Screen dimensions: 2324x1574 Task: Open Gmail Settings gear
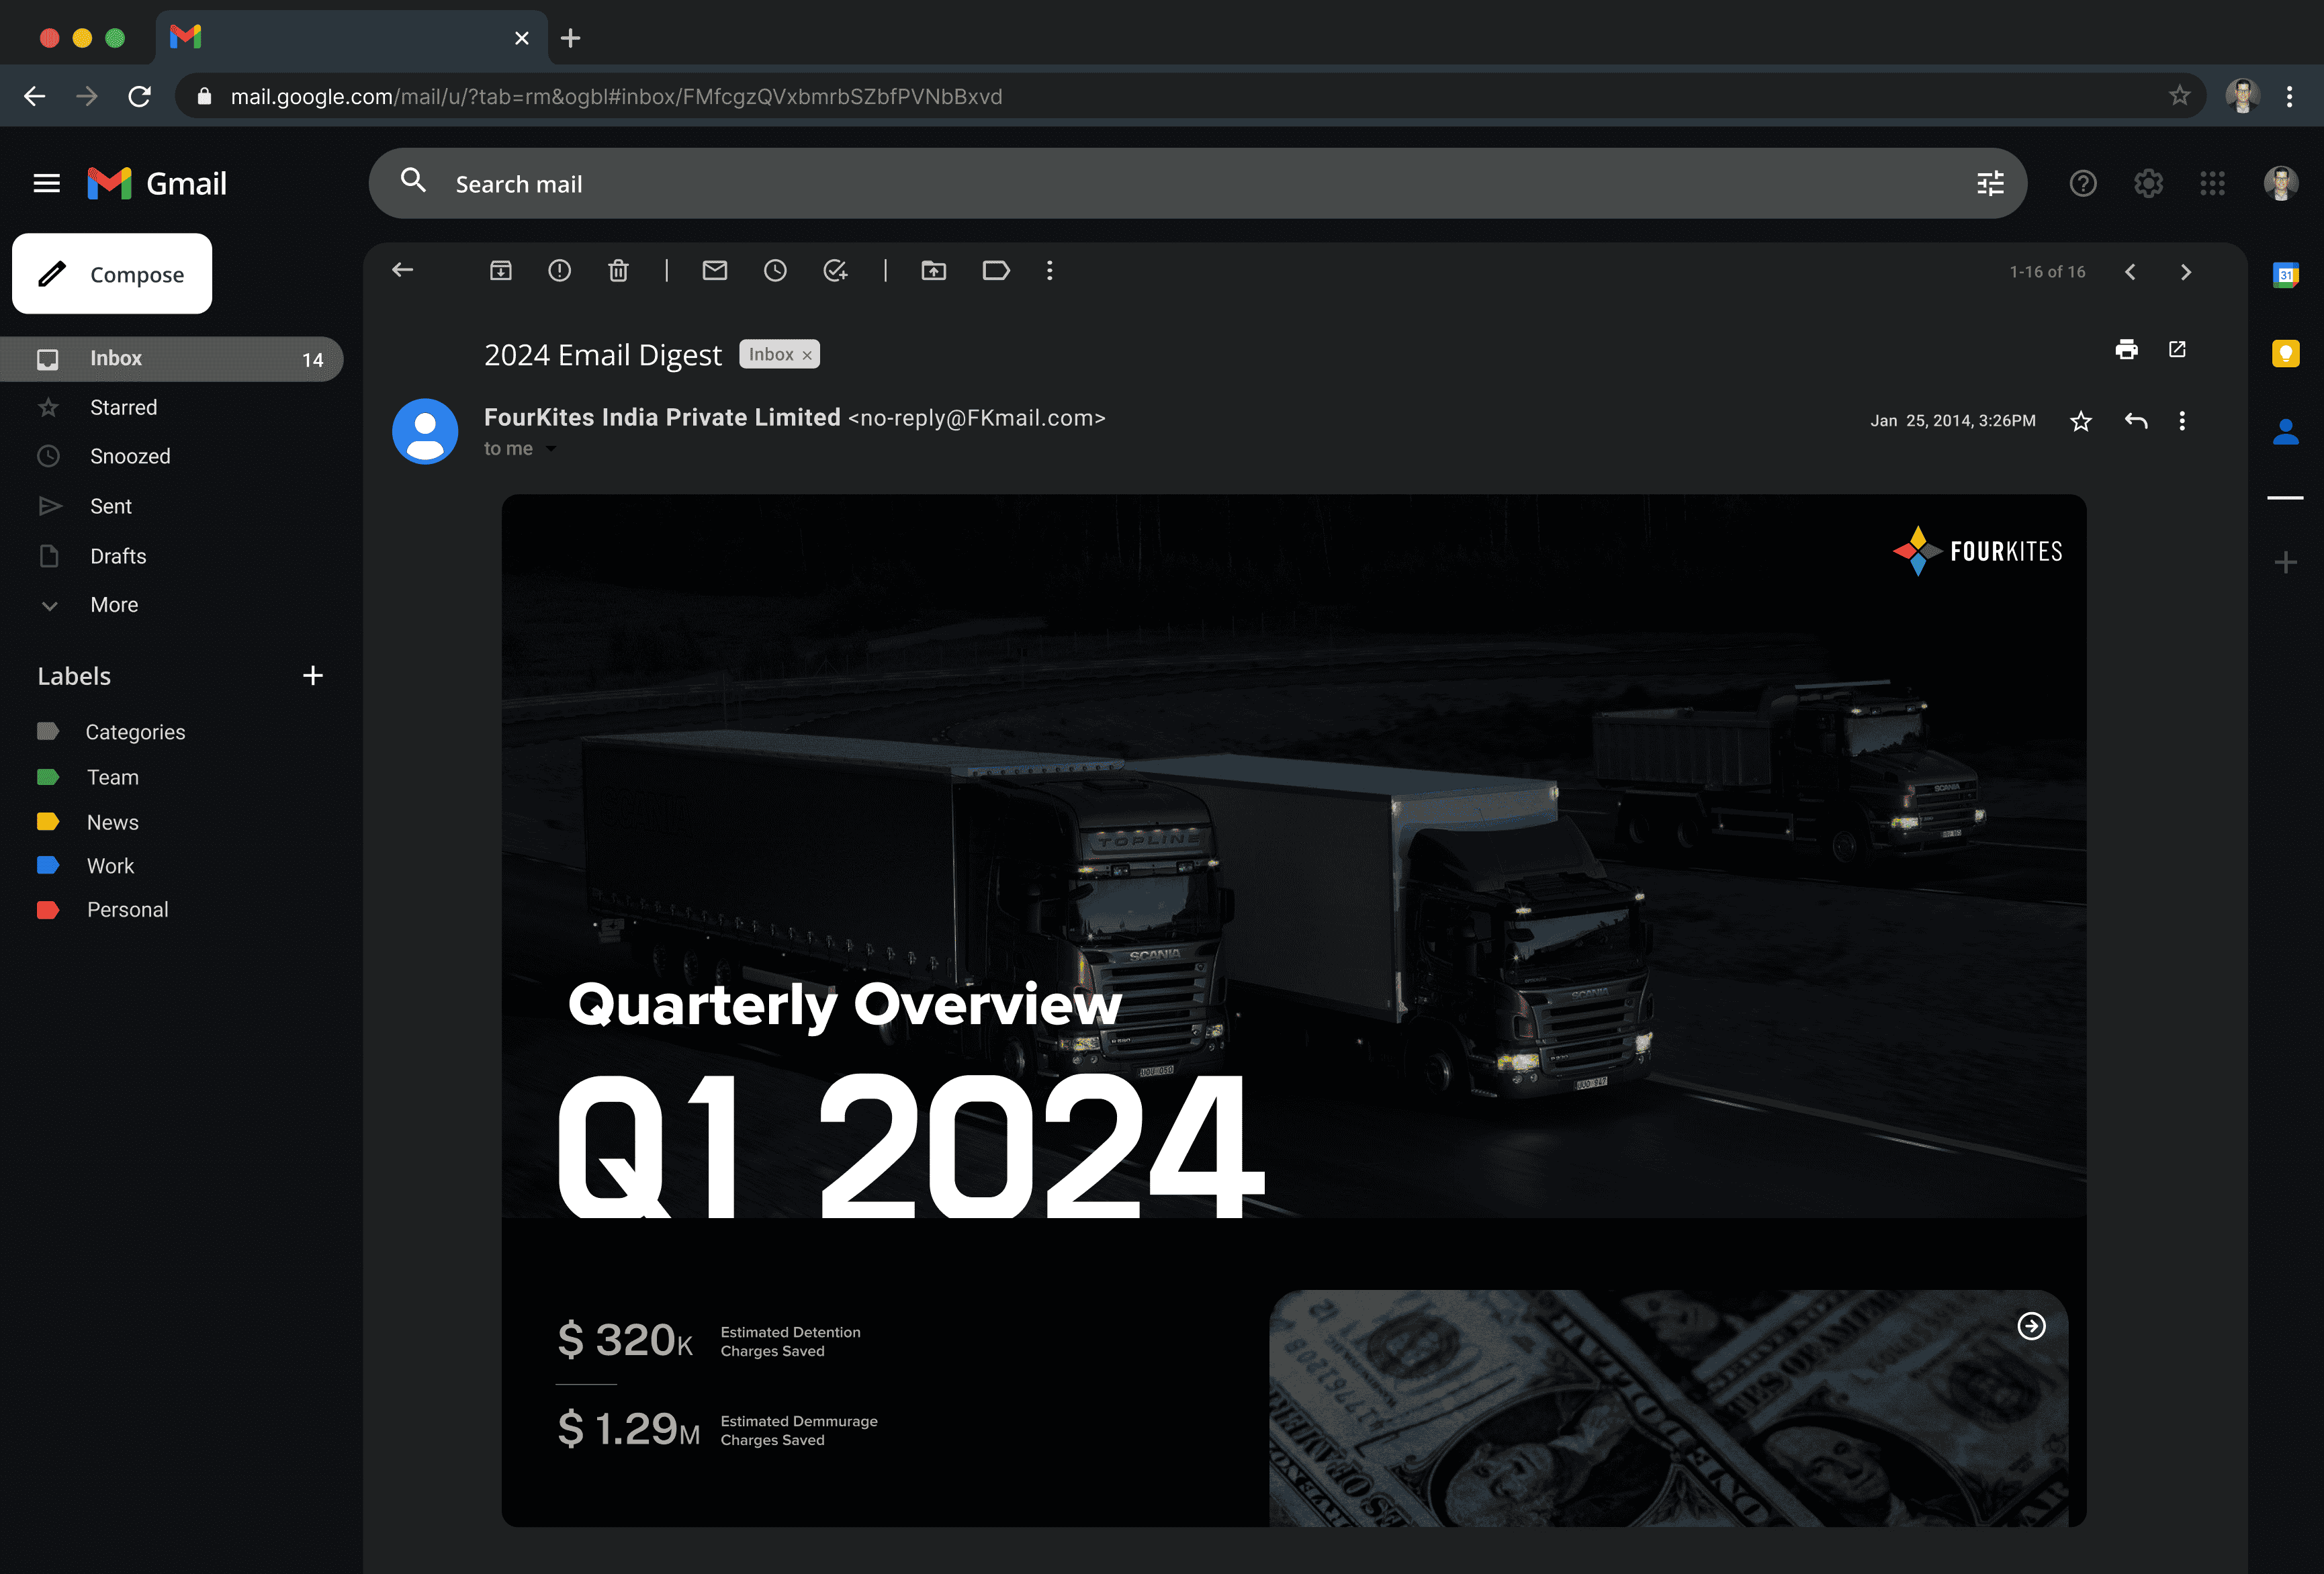[x=2148, y=184]
